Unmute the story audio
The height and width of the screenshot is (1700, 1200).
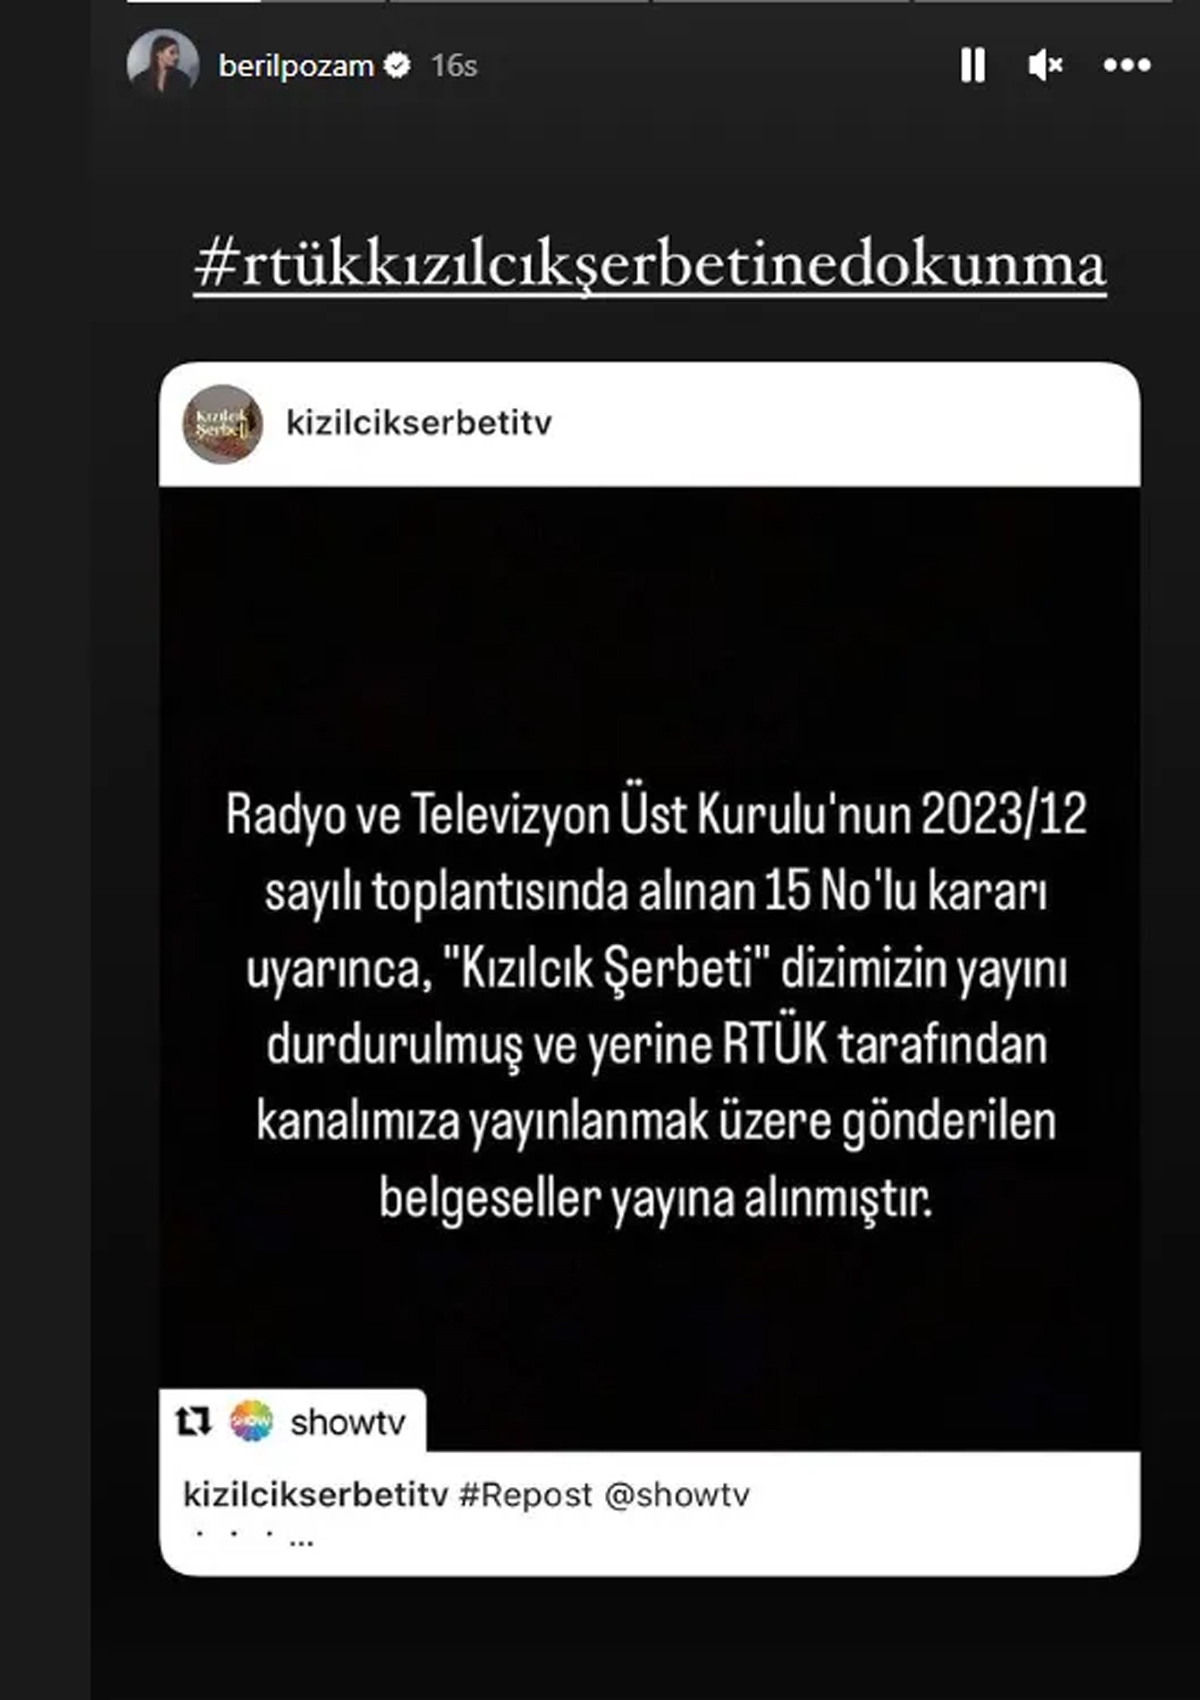point(1045,65)
